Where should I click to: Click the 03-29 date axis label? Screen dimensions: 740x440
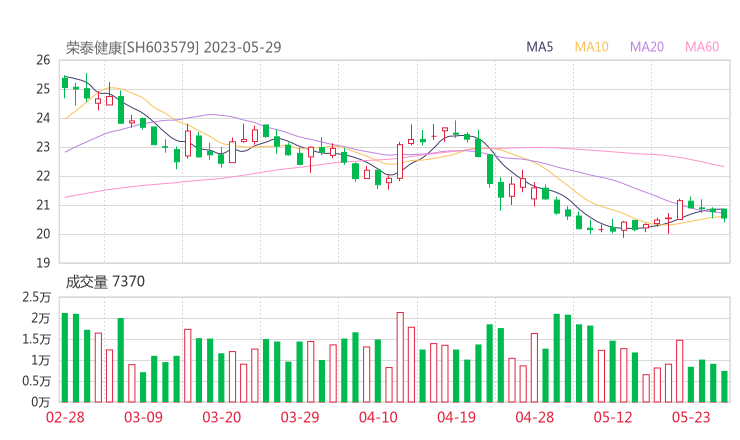[300, 417]
